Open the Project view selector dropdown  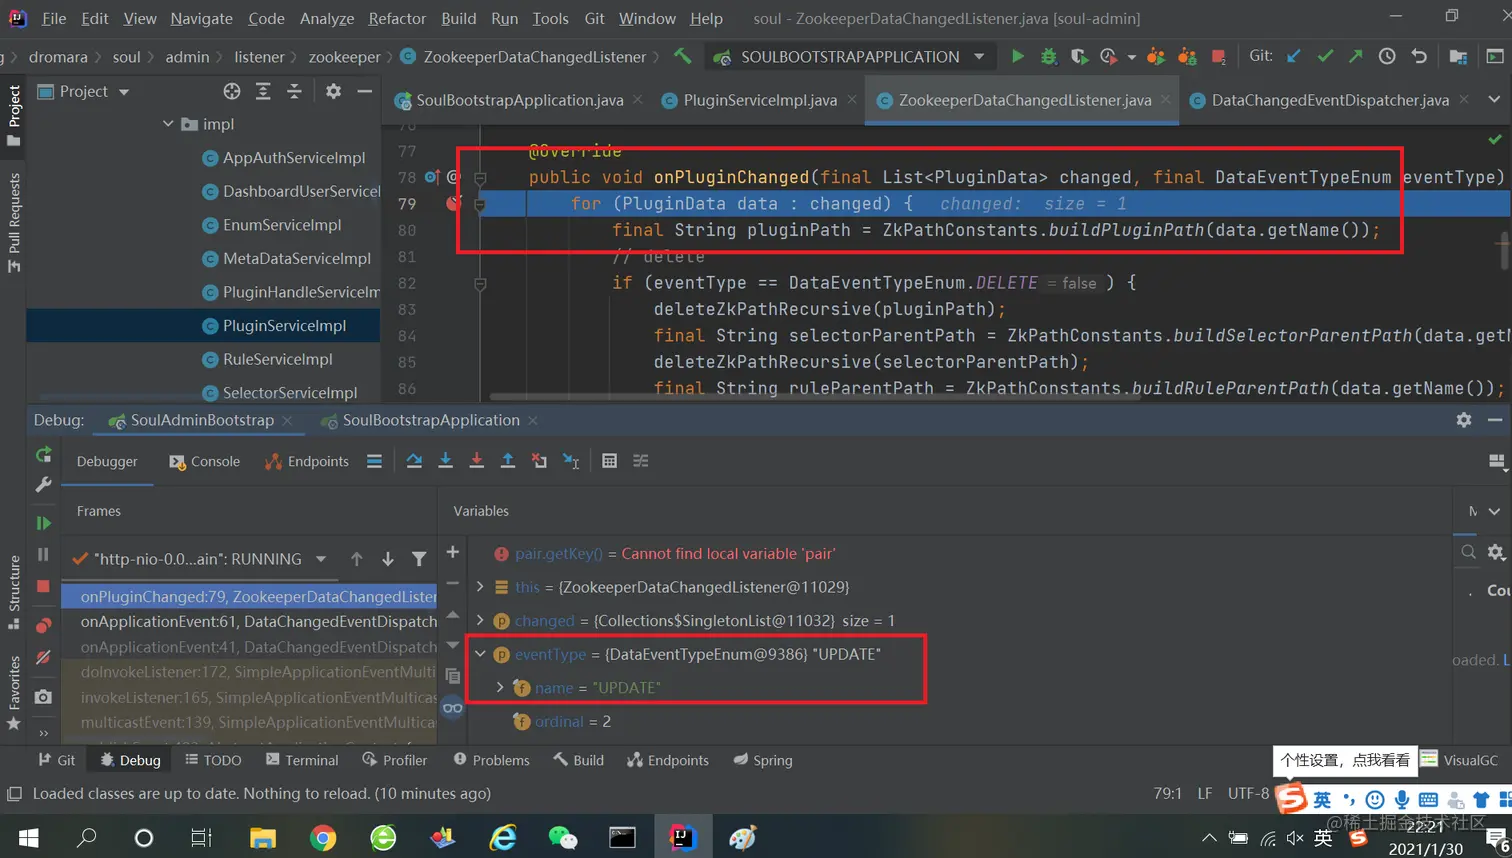pos(124,92)
